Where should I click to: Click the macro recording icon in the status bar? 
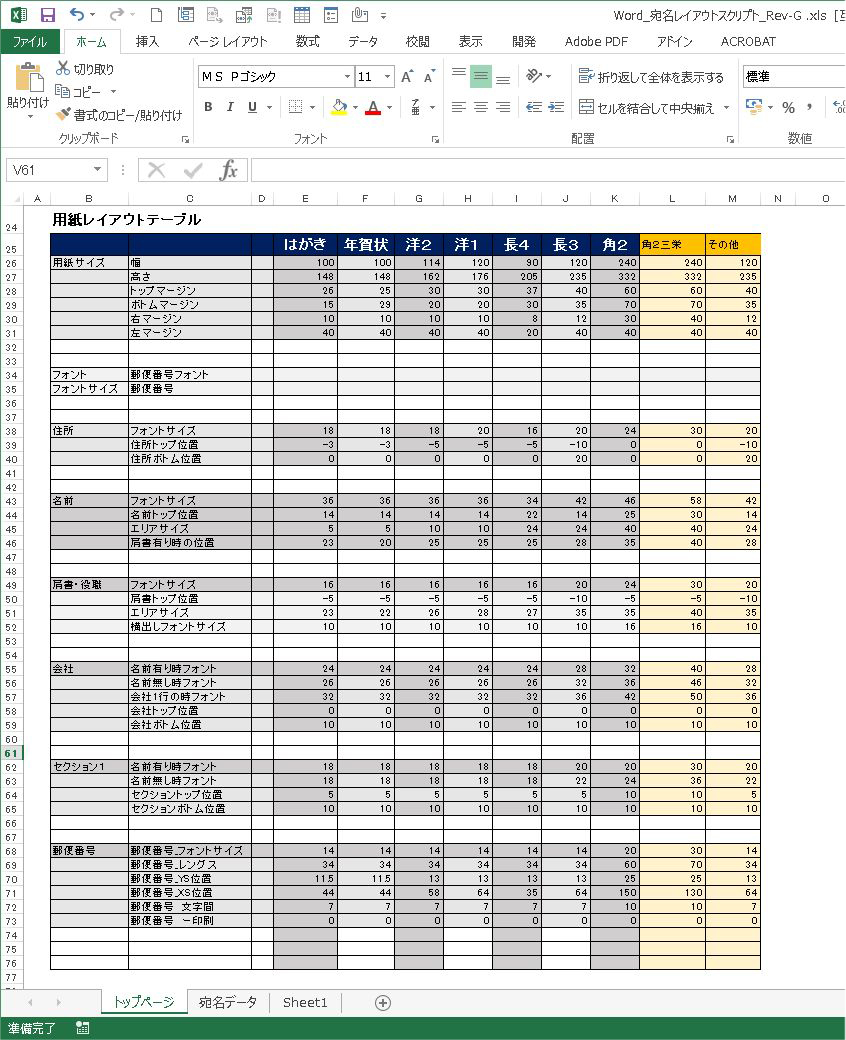click(83, 1028)
